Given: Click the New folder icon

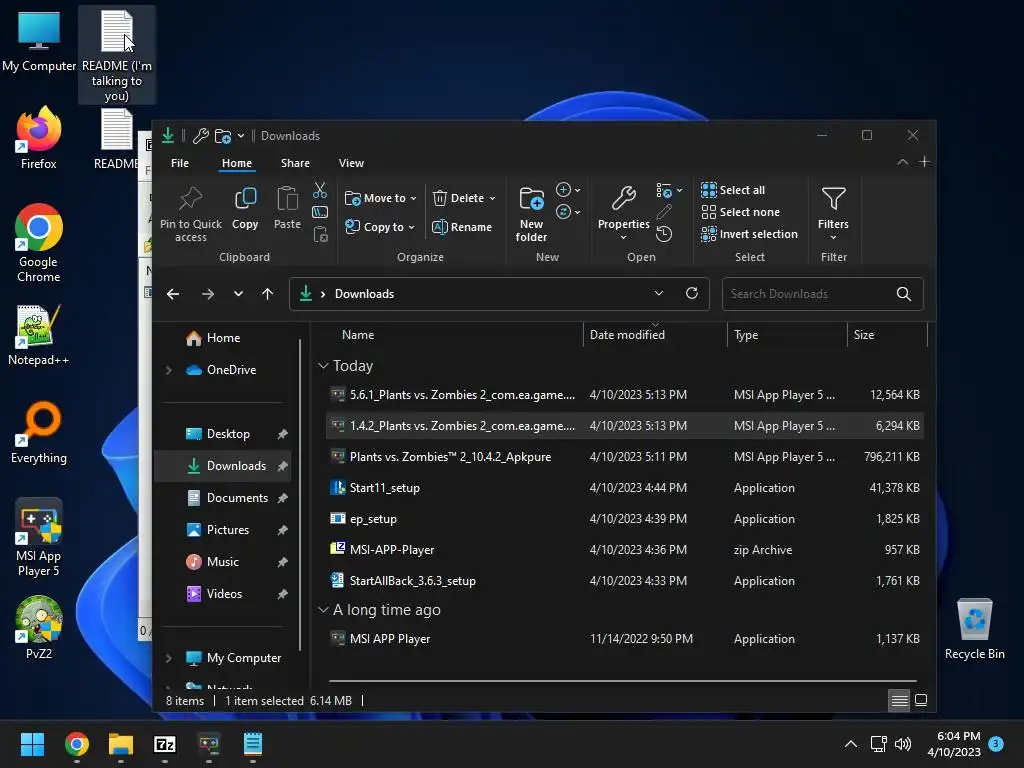Looking at the screenshot, I should point(532,199).
